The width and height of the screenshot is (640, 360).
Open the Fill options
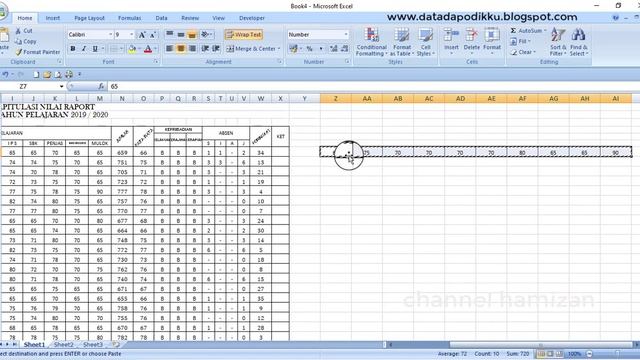520,42
